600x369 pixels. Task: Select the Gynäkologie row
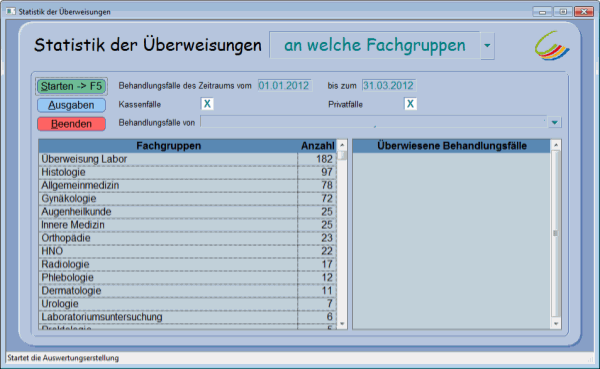(x=188, y=198)
